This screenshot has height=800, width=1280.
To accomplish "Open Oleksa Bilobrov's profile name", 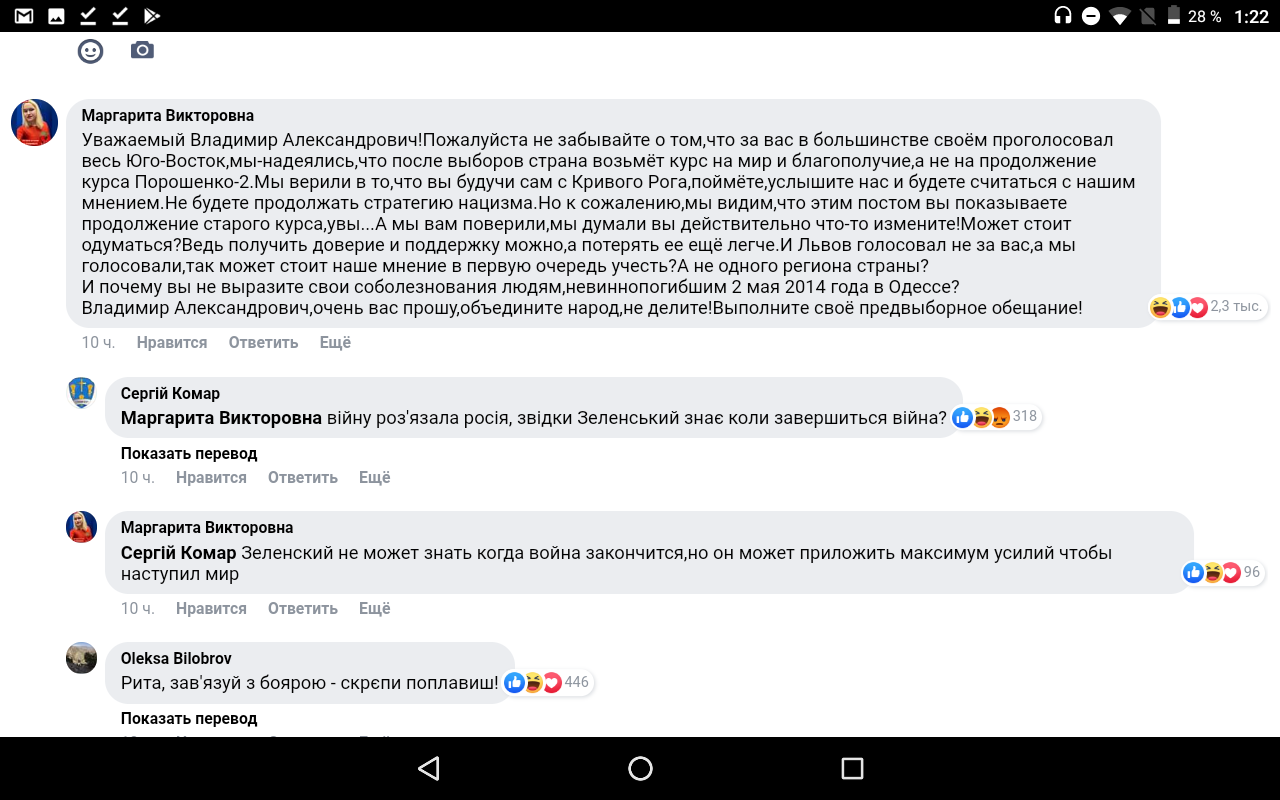I will tap(176, 658).
